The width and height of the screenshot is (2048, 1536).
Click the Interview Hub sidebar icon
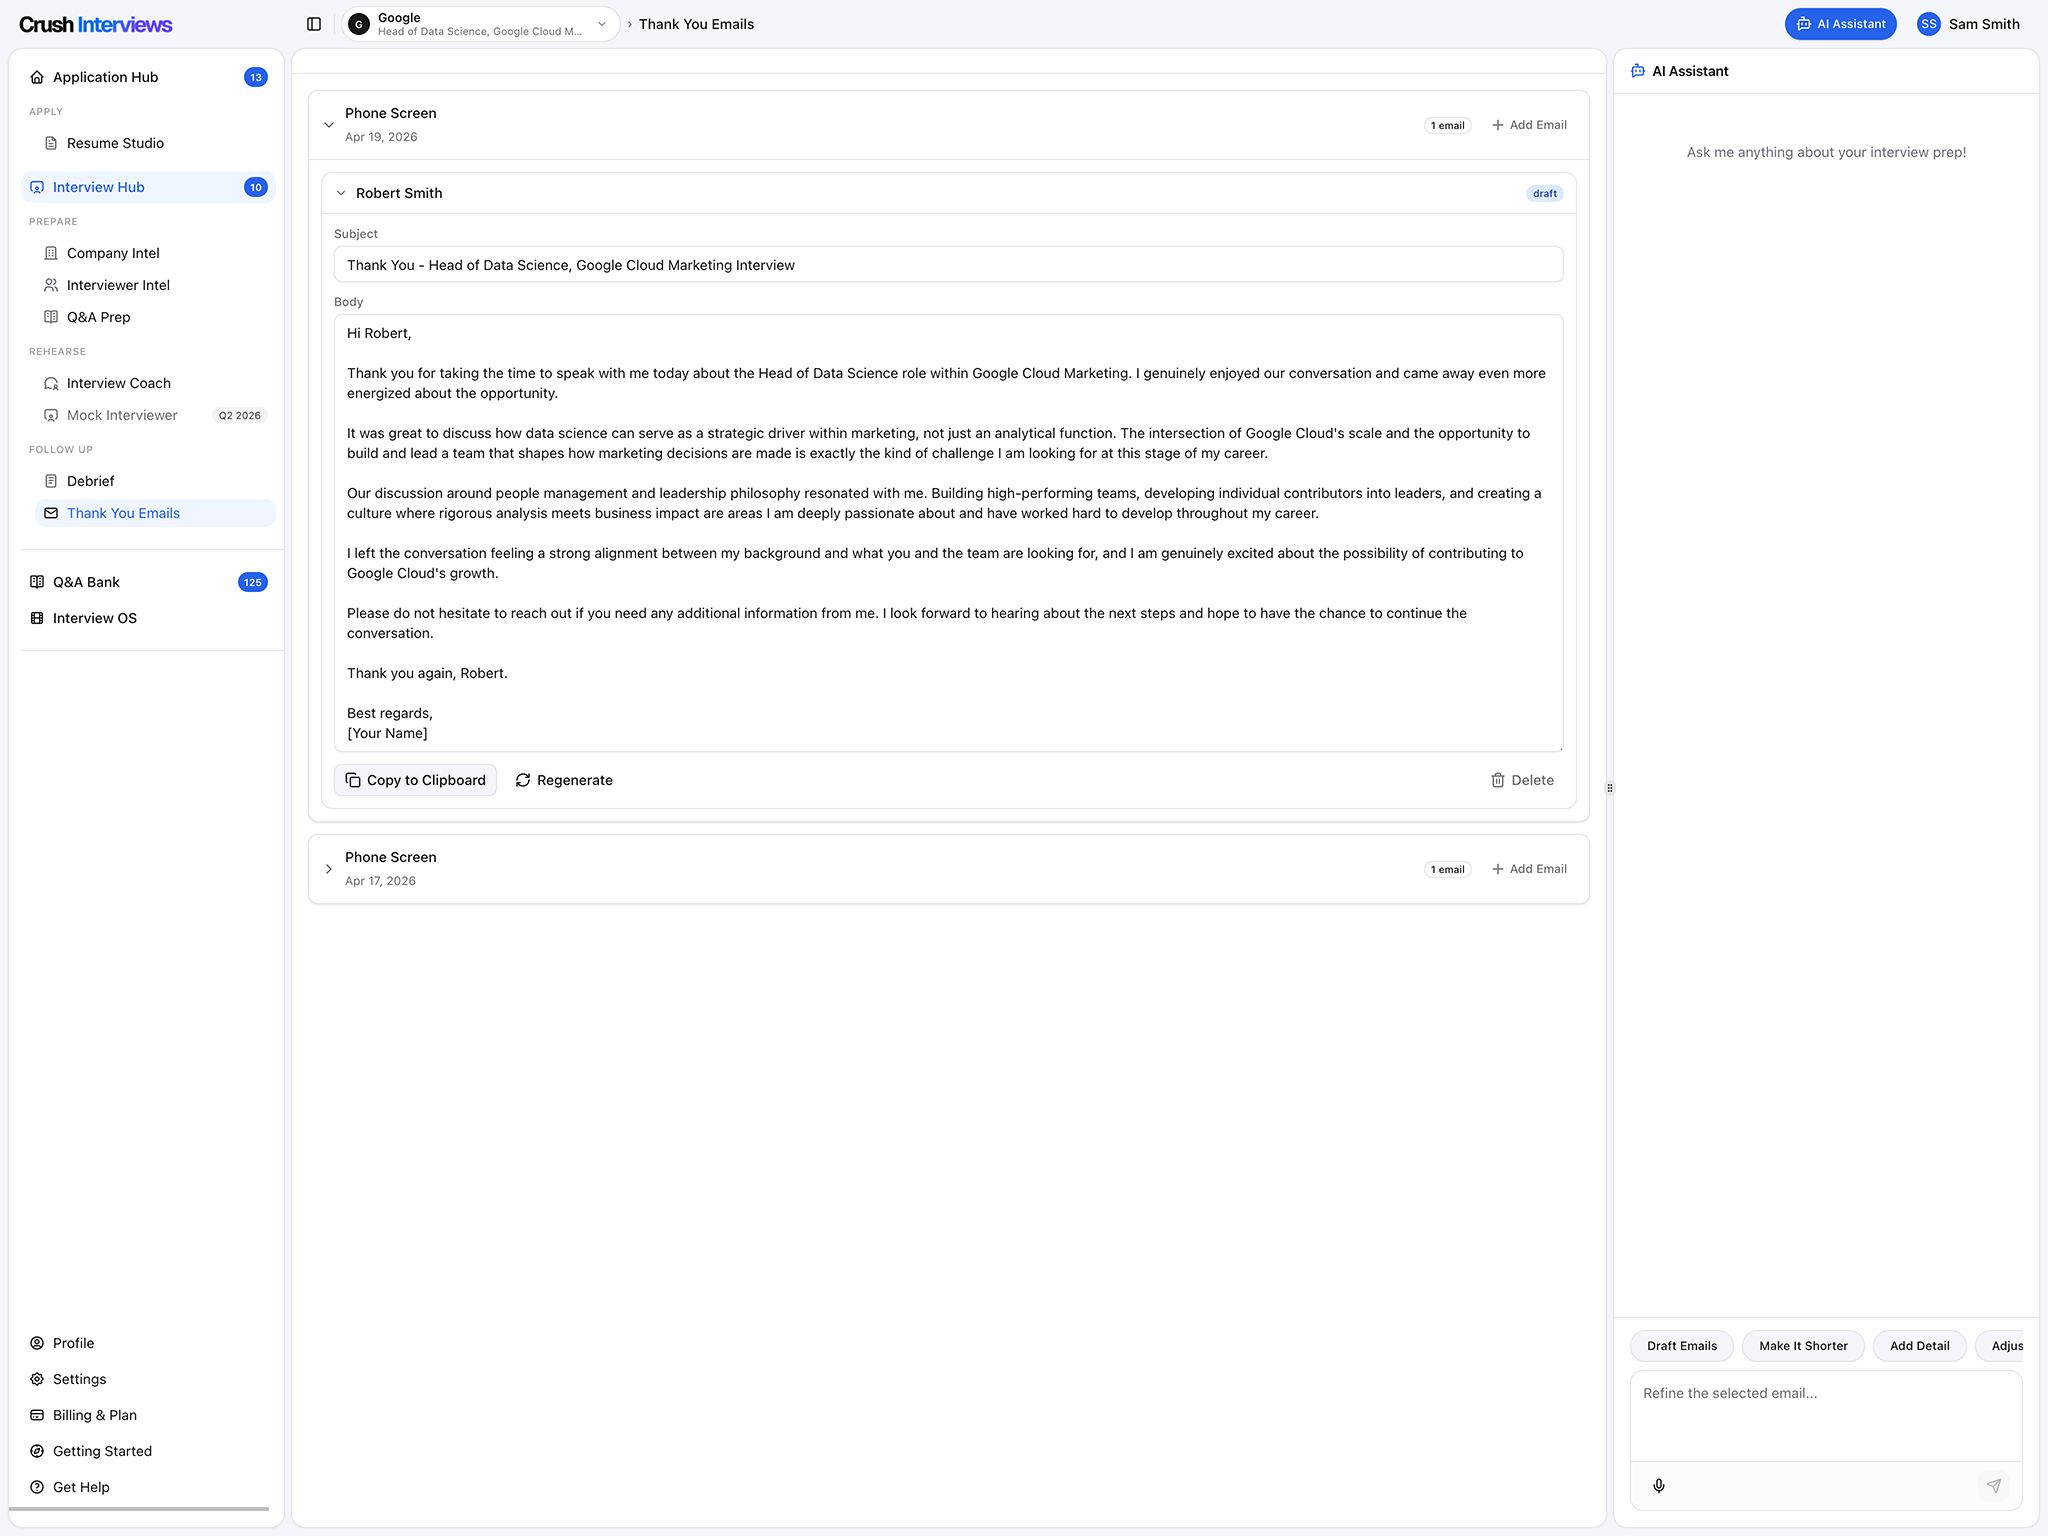click(37, 187)
